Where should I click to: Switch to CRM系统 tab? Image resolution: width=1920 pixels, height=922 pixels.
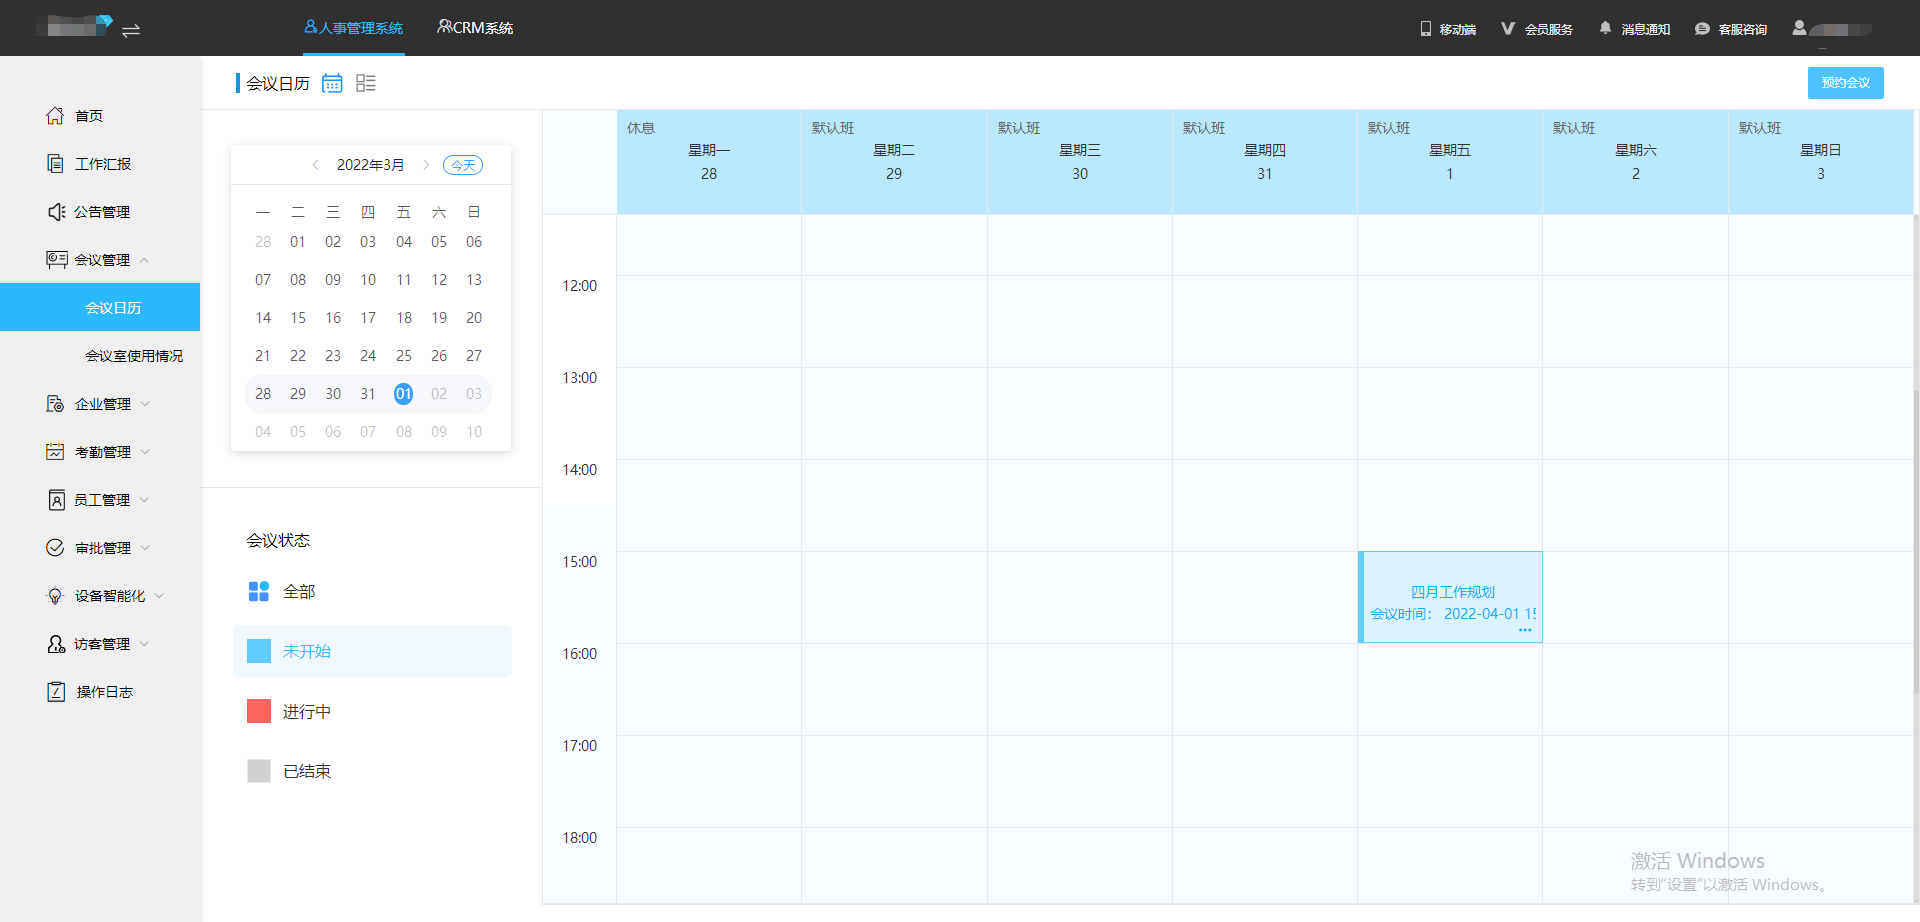[x=475, y=28]
